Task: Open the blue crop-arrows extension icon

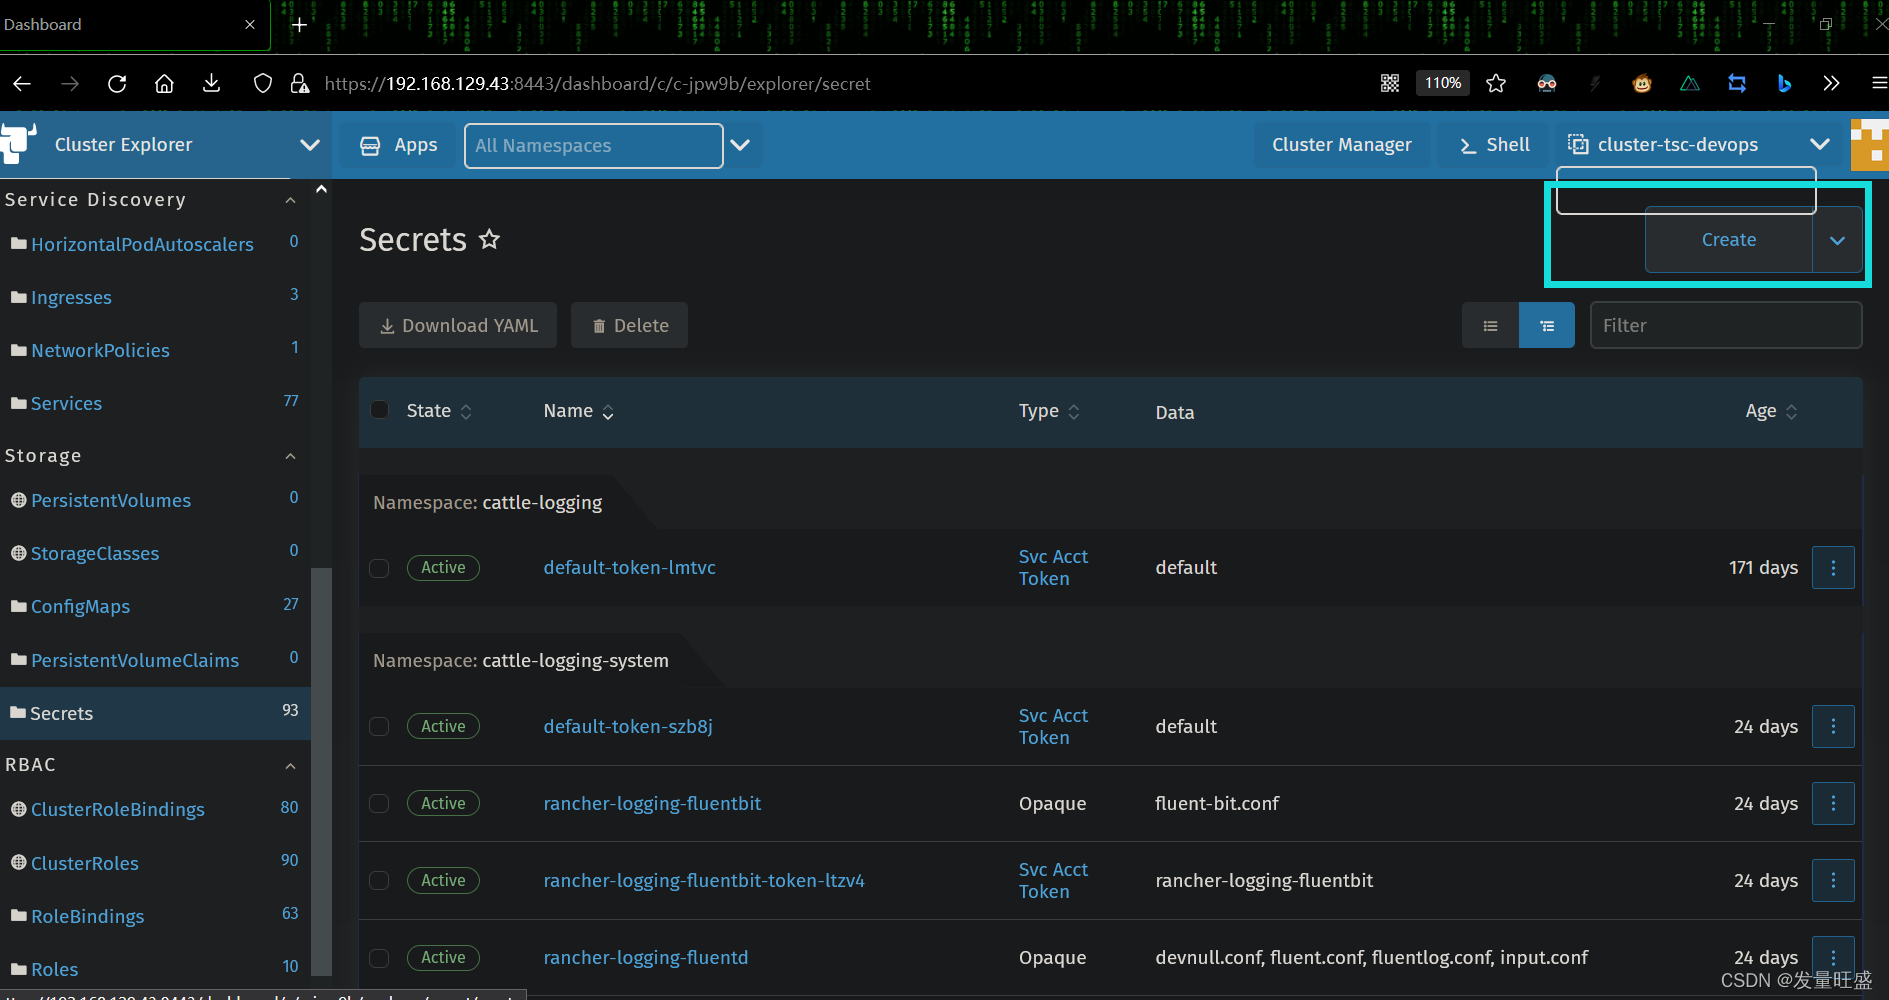Action: click(1737, 83)
